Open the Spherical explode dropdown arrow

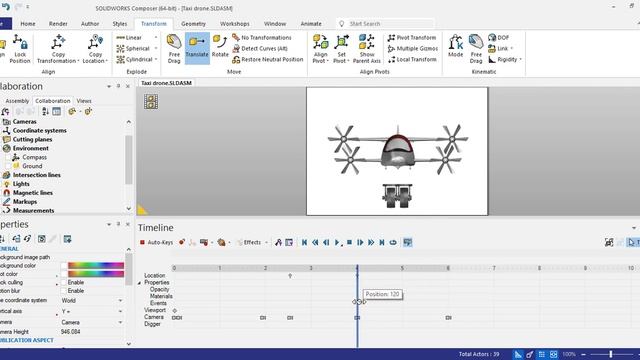click(156, 49)
